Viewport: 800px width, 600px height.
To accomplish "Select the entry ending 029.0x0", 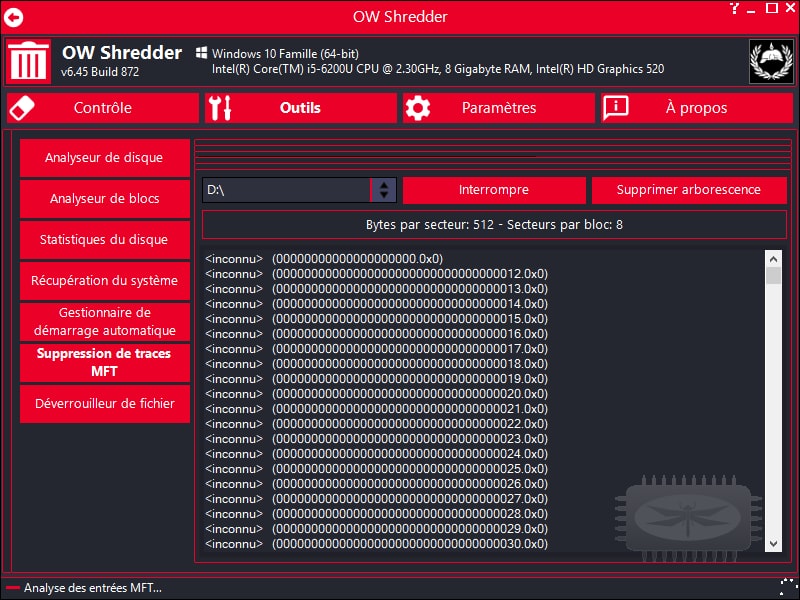I will pos(377,529).
